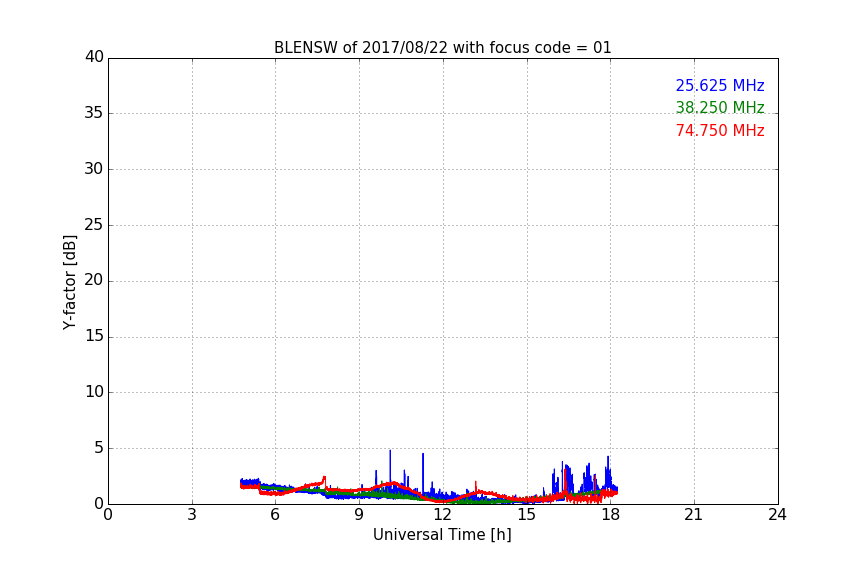Click the x-axis tick label '24'
The image size is (864, 576).
click(x=777, y=515)
